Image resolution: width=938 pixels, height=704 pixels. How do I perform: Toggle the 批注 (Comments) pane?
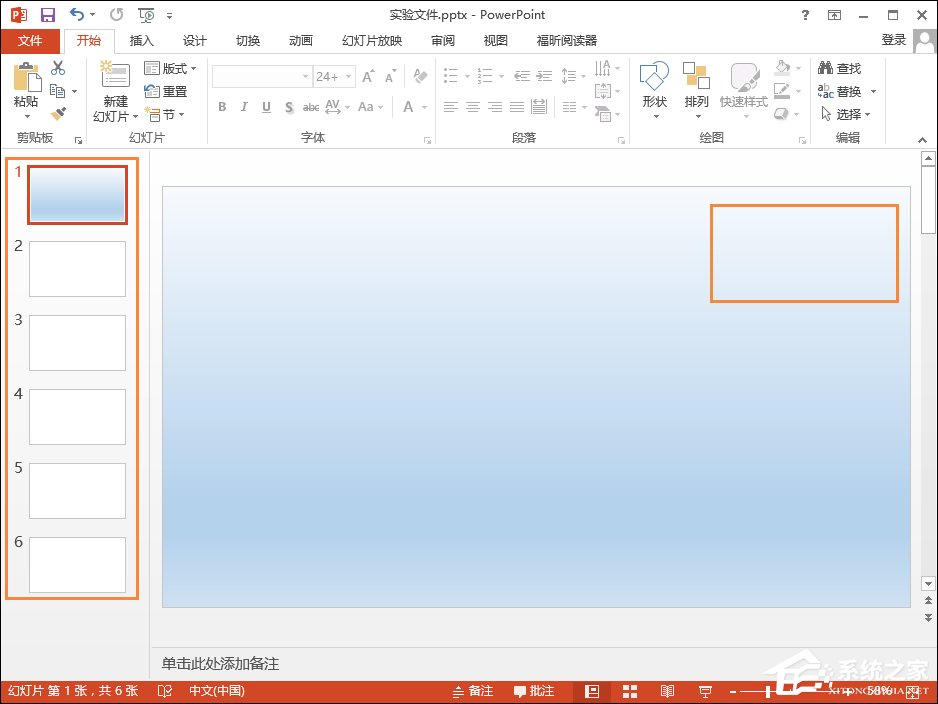[x=534, y=690]
